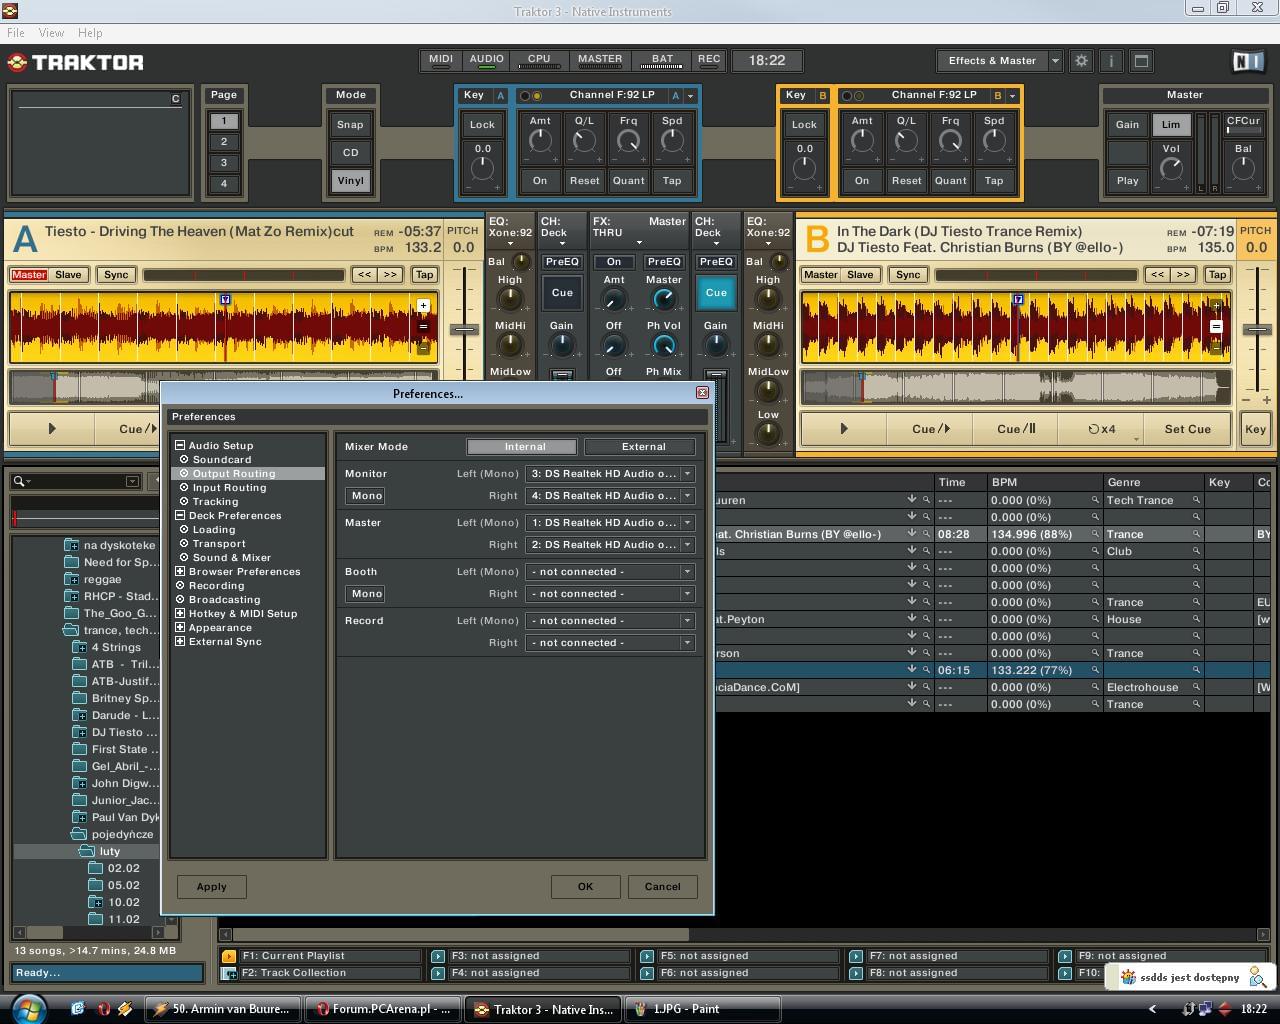Toggle Key A Lock
The image size is (1280, 1024).
coord(482,125)
